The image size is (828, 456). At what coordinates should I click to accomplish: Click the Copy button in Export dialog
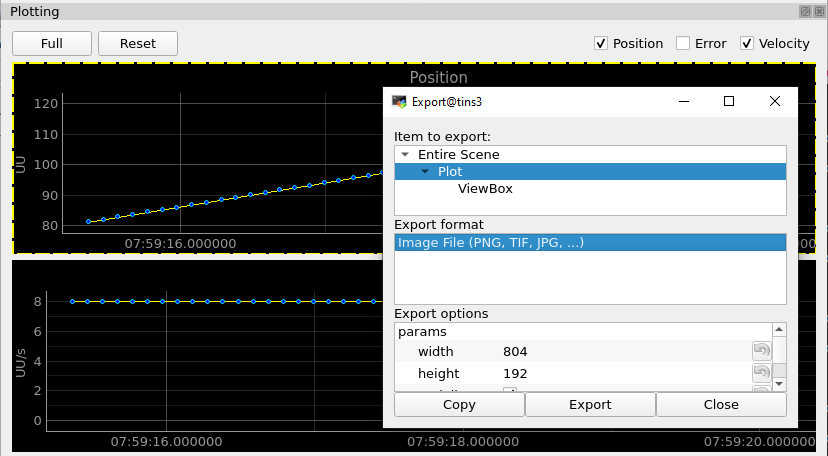pos(459,405)
